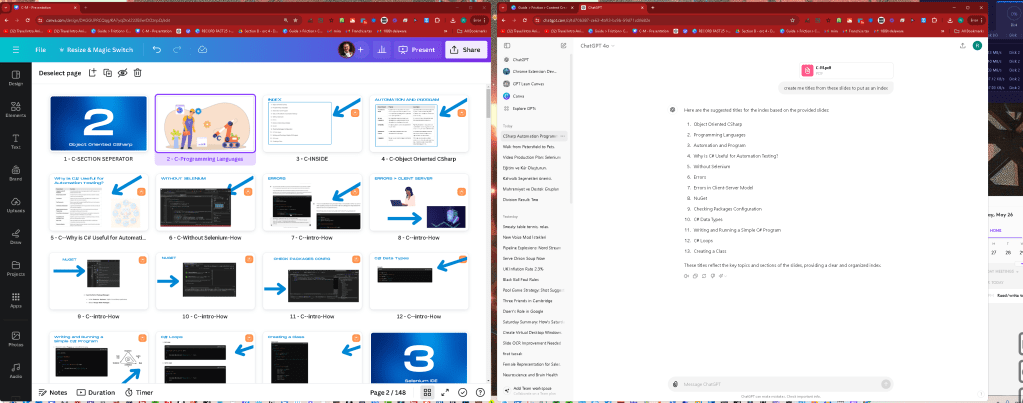Open Resize & Magic Switch
Viewport: 1023px width, 403px height.
(x=95, y=50)
